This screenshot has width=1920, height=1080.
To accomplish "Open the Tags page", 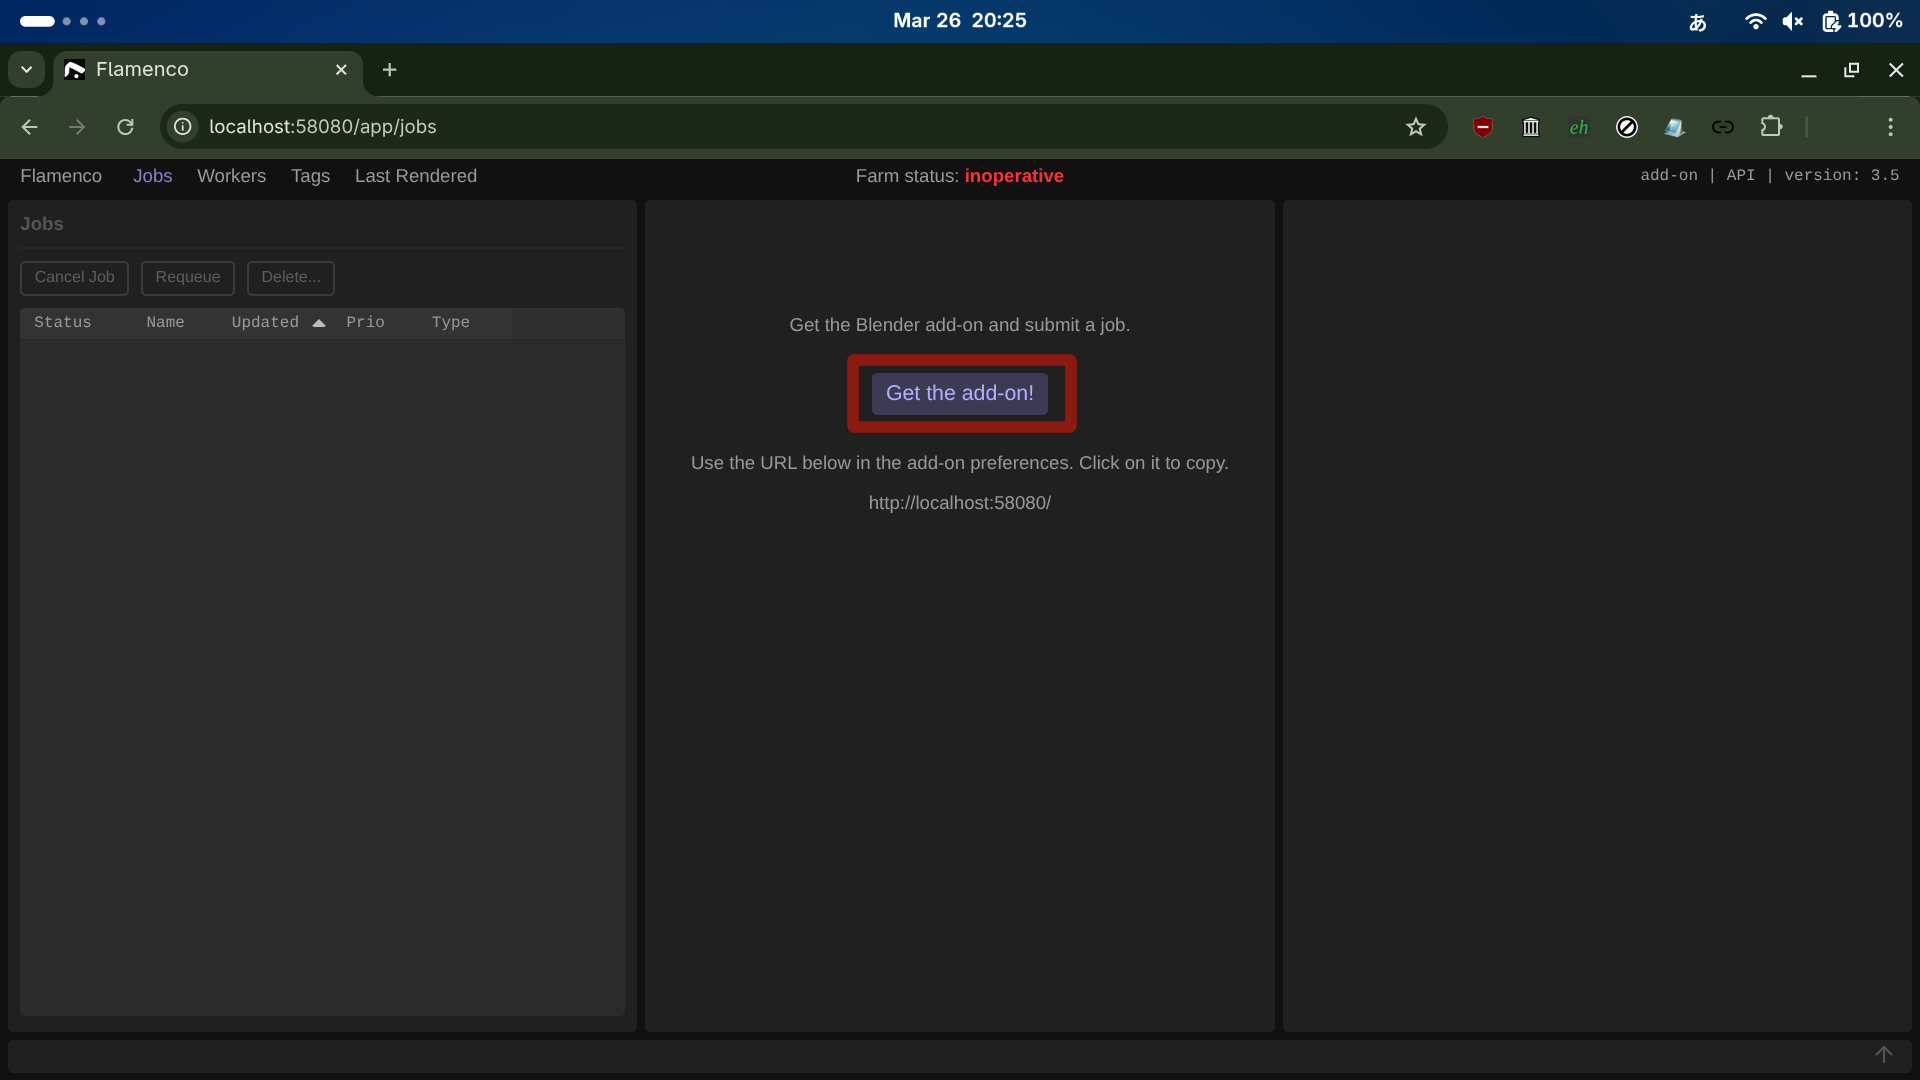I will (x=310, y=176).
